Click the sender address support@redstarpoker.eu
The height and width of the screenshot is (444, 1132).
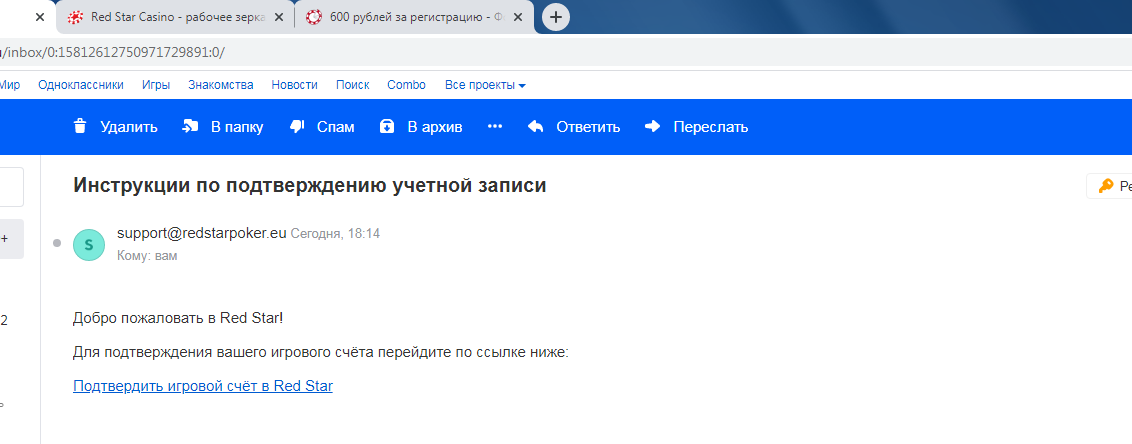point(202,233)
